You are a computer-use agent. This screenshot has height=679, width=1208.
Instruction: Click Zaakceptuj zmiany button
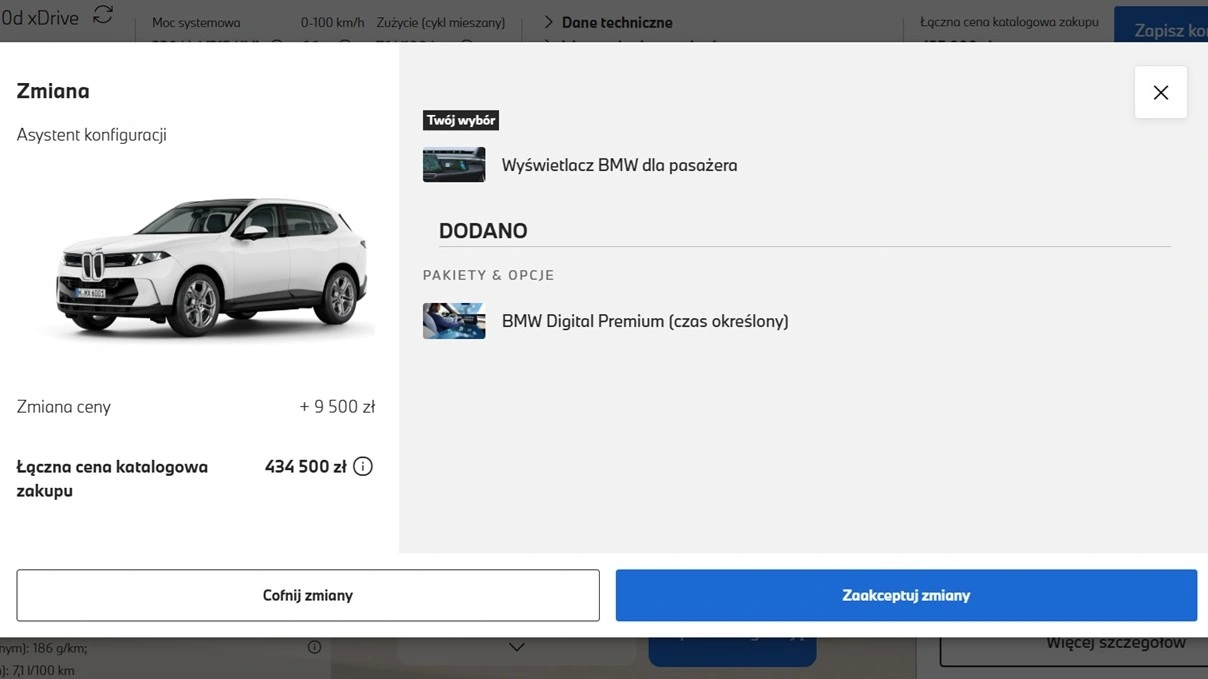(x=906, y=595)
